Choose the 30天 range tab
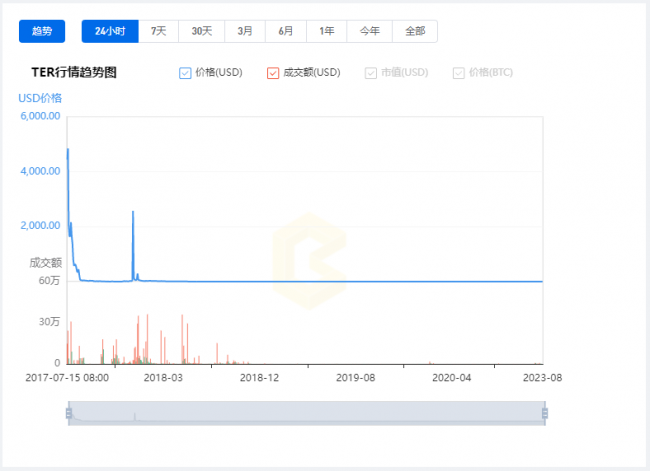The width and height of the screenshot is (650, 471). tap(201, 31)
